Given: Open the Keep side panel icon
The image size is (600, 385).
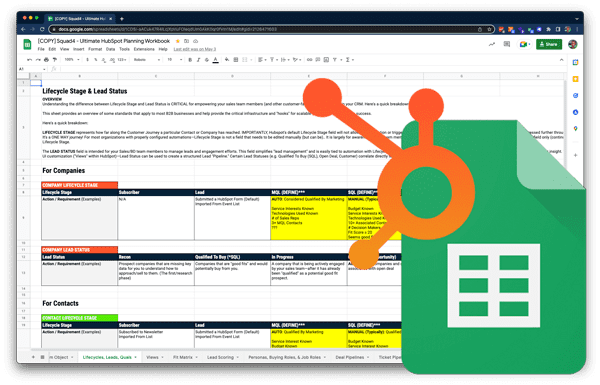Looking at the screenshot, I should pos(575,79).
